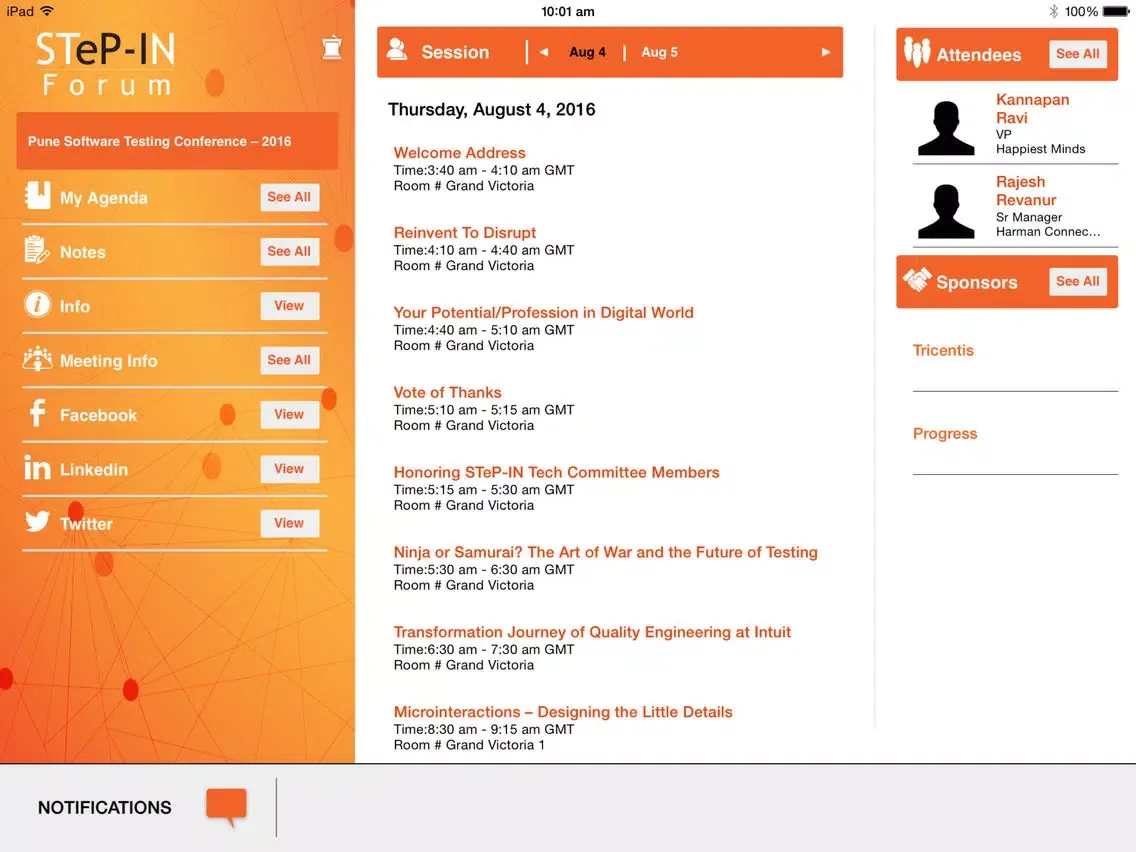Open the Ninja or Samurai session
This screenshot has width=1136, height=852.
606,552
